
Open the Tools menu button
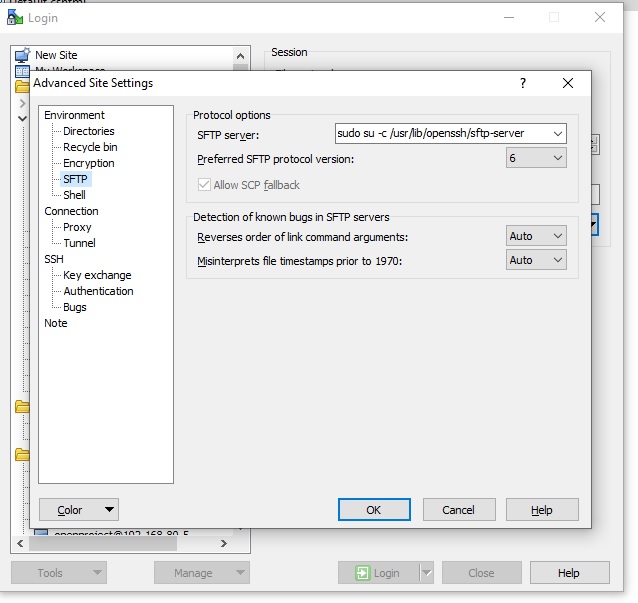58,573
